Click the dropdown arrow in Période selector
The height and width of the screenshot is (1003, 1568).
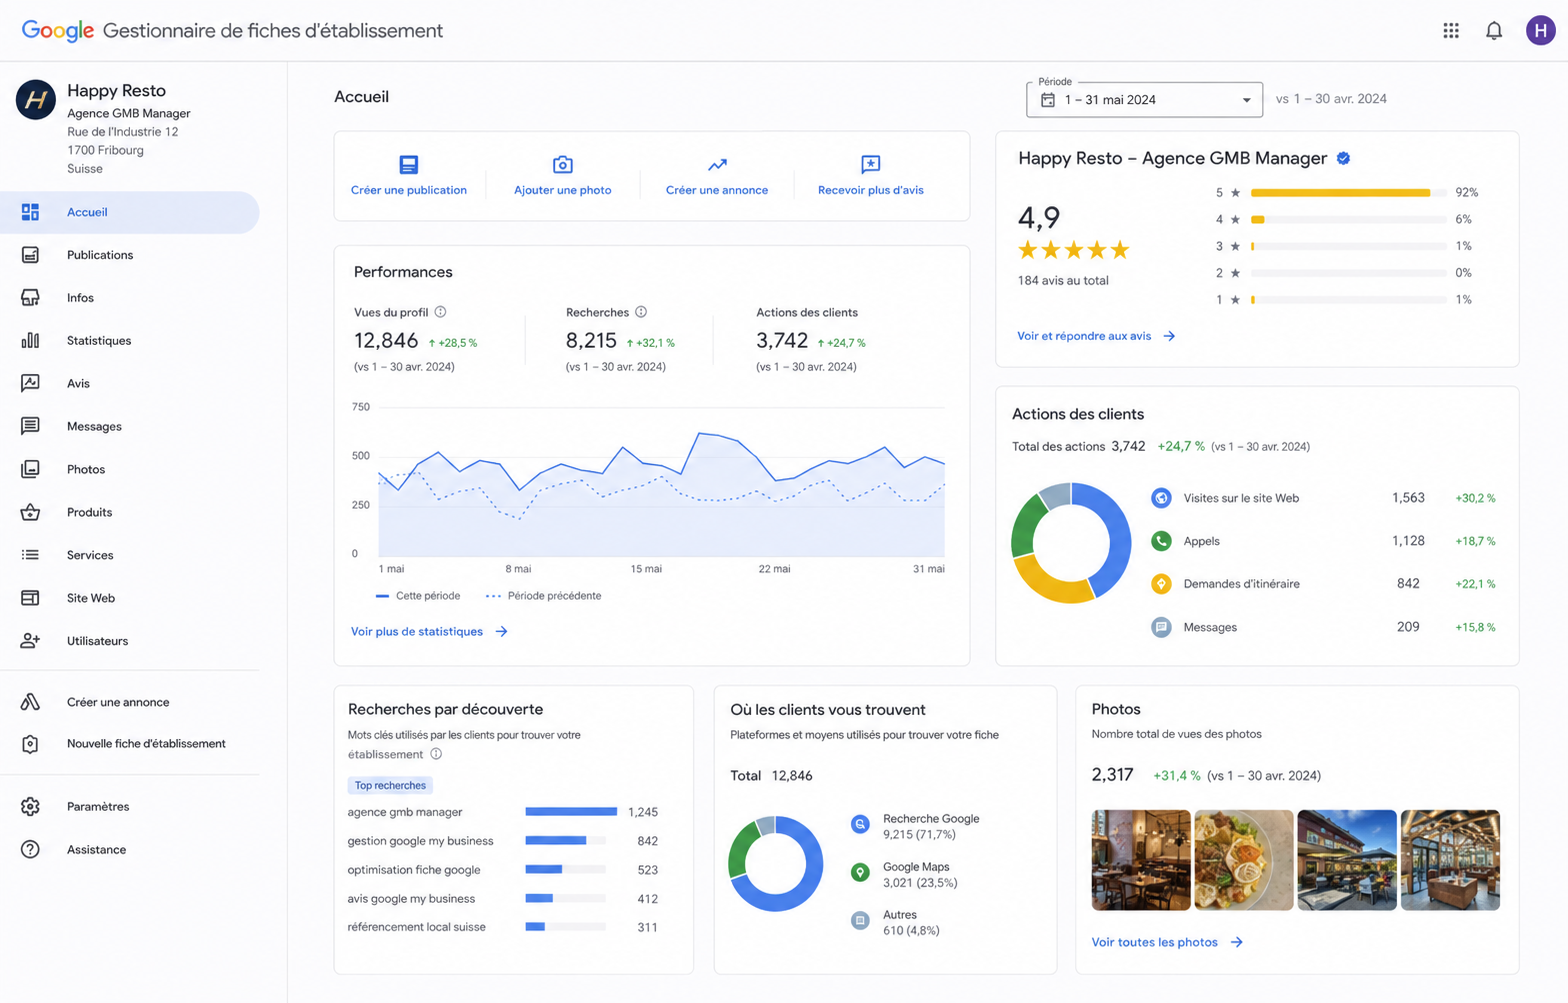click(x=1246, y=100)
